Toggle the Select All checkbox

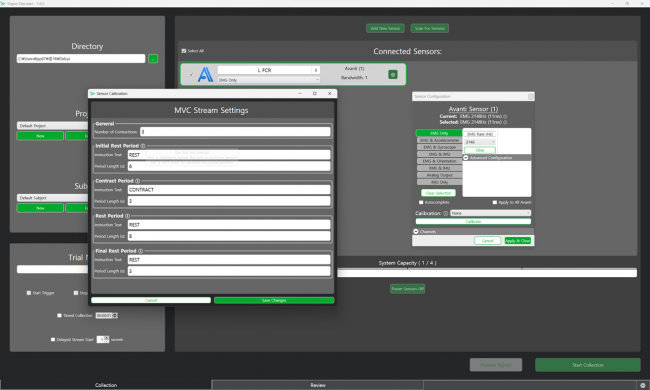[x=184, y=51]
